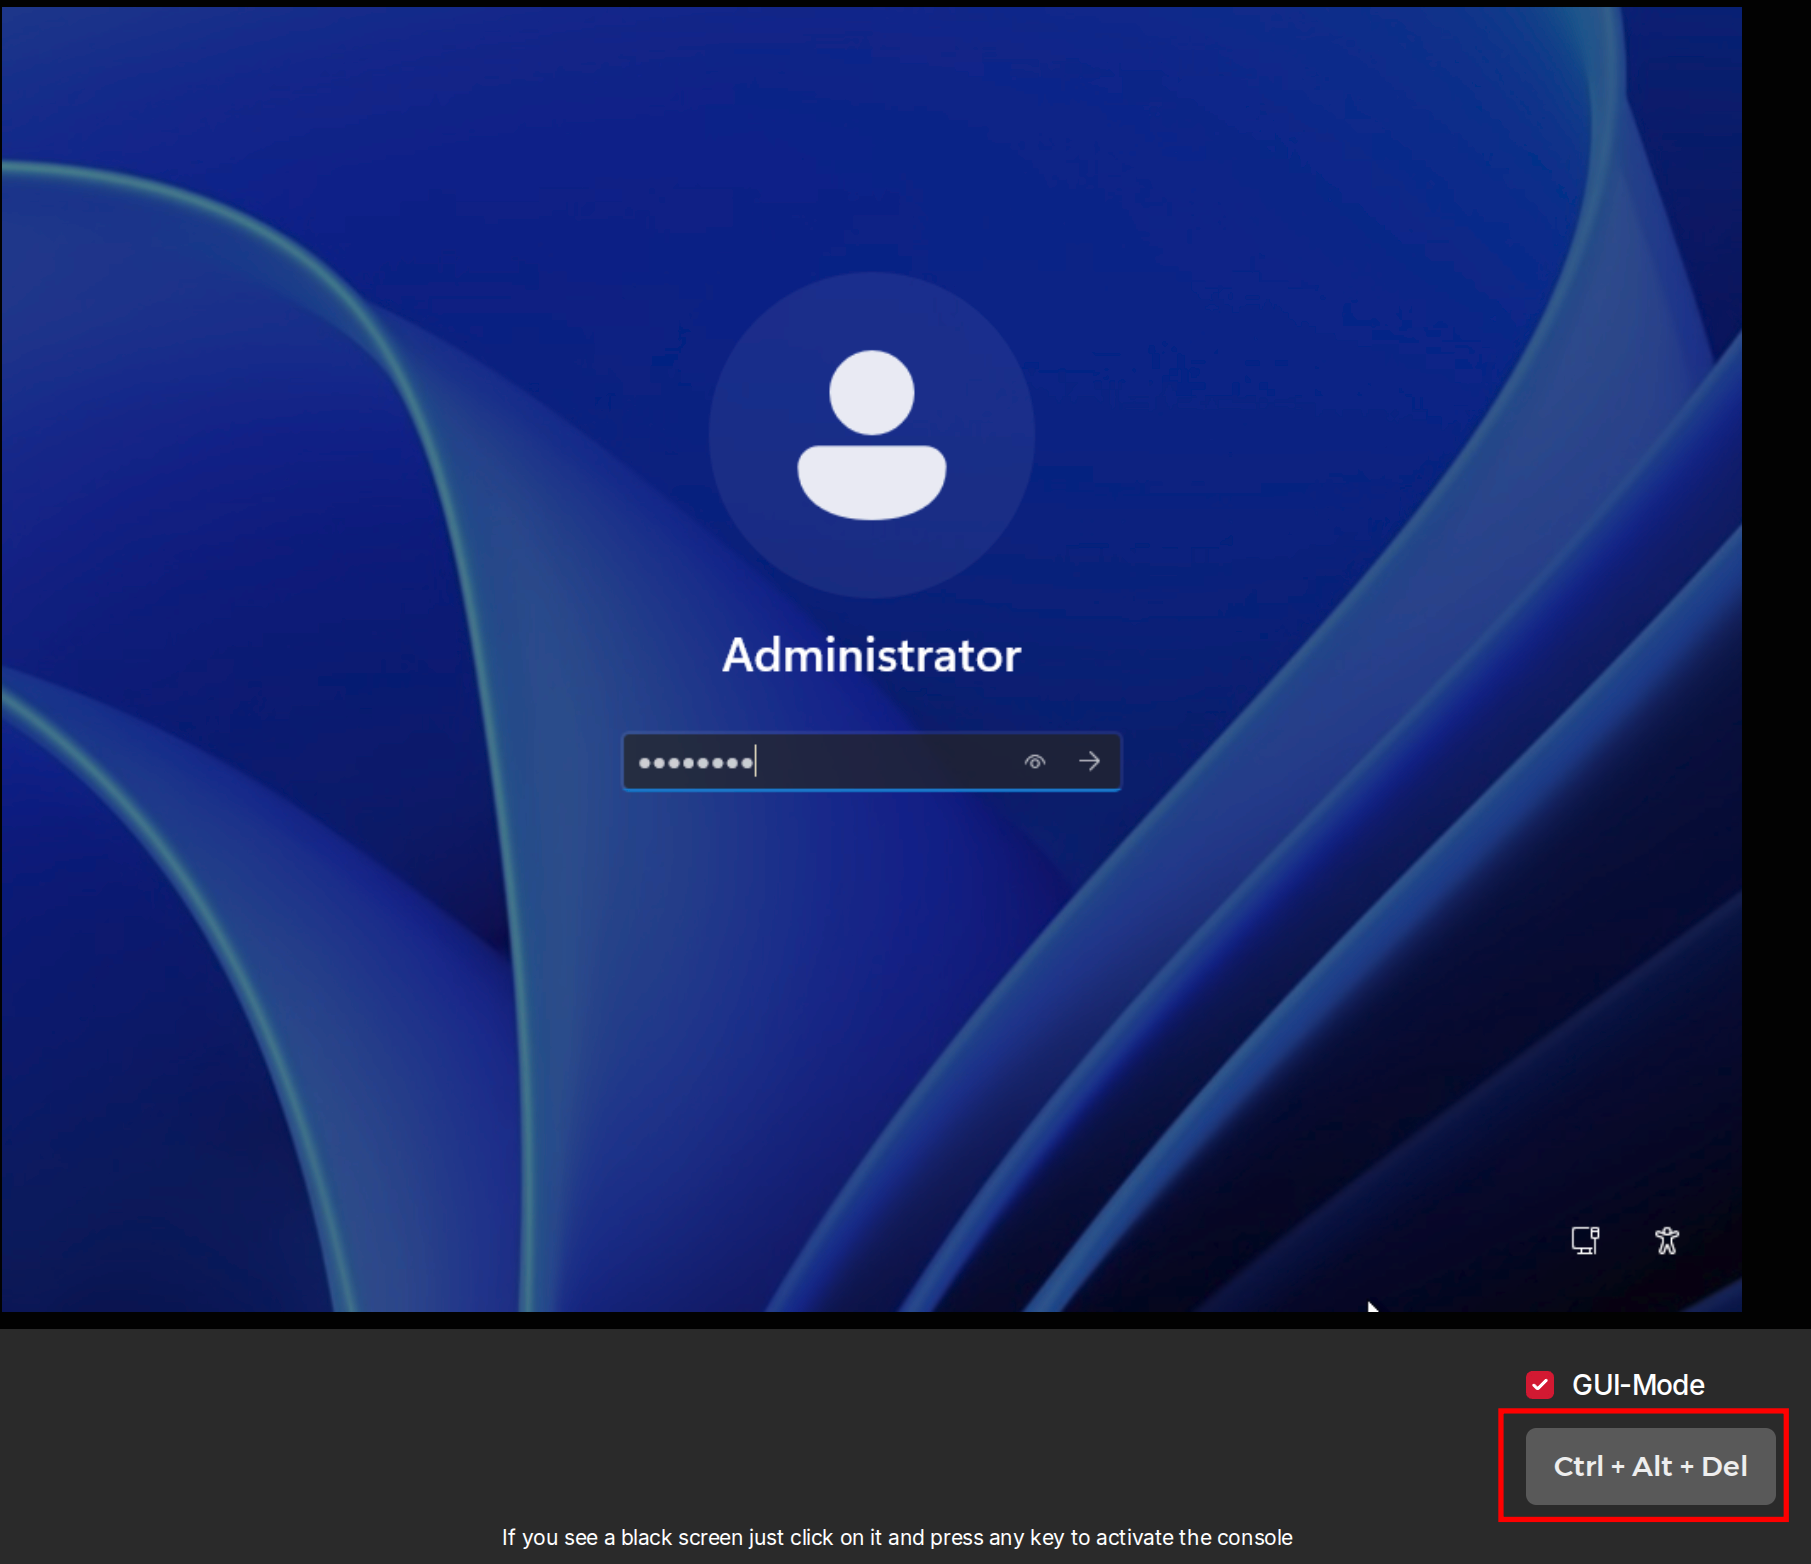The height and width of the screenshot is (1564, 1811).
Task: Reveal the password with the eye icon
Action: click(x=1034, y=762)
